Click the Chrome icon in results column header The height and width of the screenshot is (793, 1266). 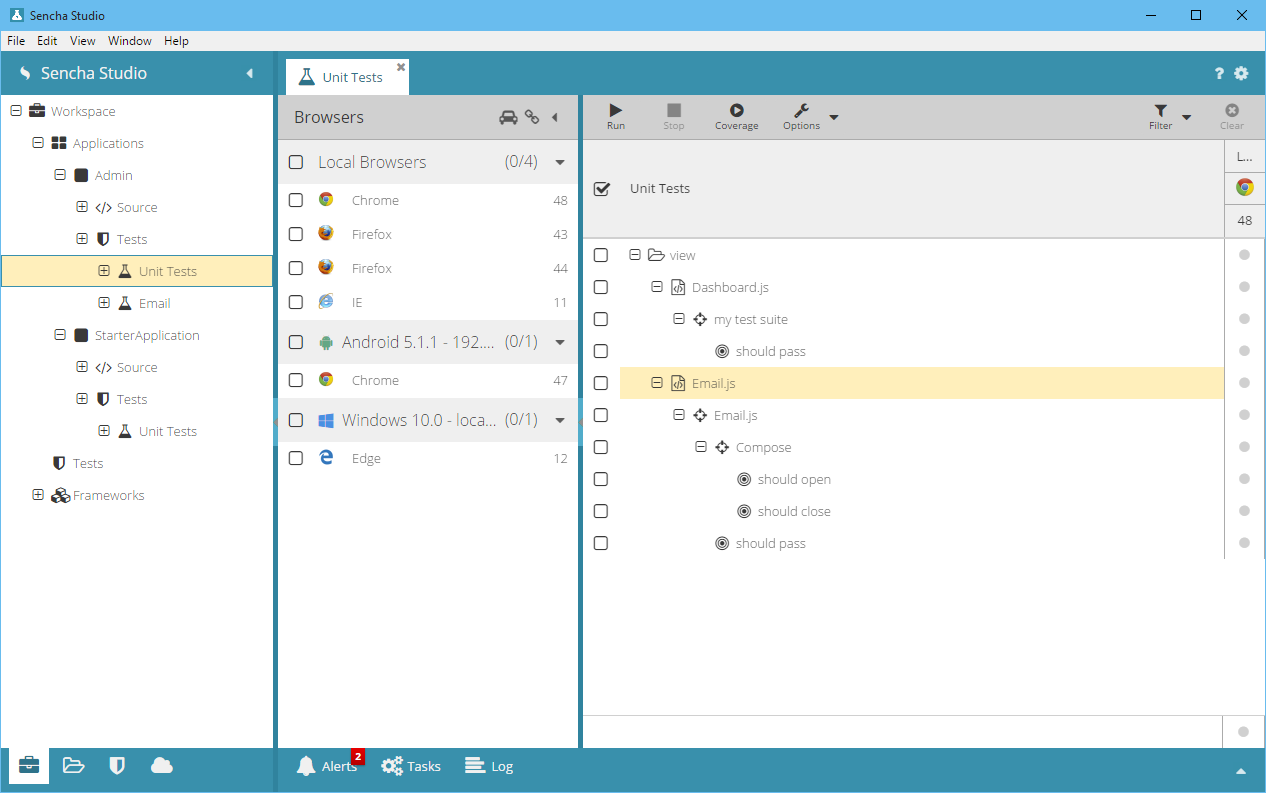(1244, 187)
